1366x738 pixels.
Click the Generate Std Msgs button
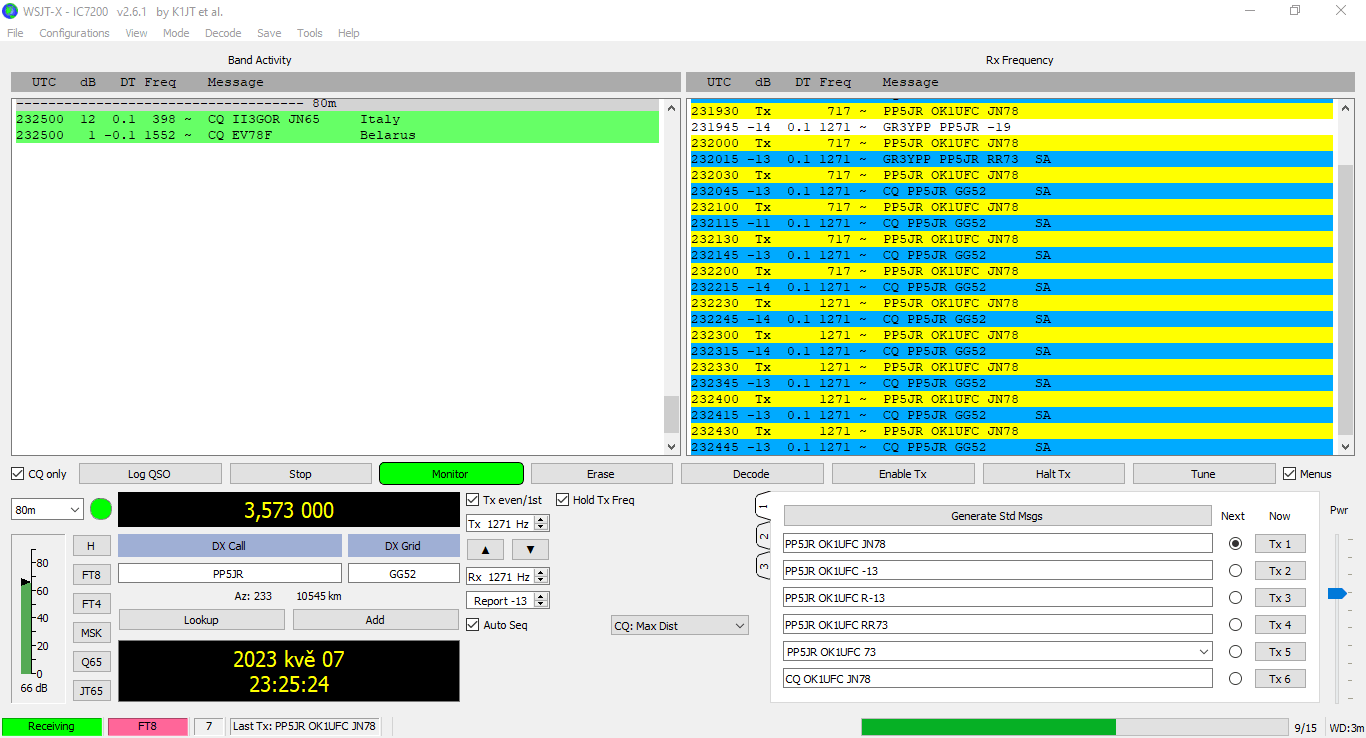tap(996, 516)
